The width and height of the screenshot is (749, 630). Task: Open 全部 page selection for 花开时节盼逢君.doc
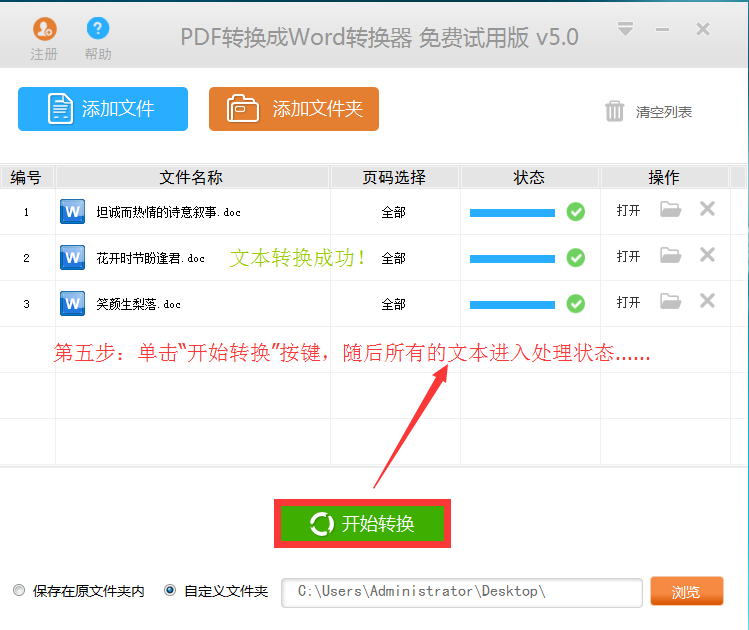(394, 258)
